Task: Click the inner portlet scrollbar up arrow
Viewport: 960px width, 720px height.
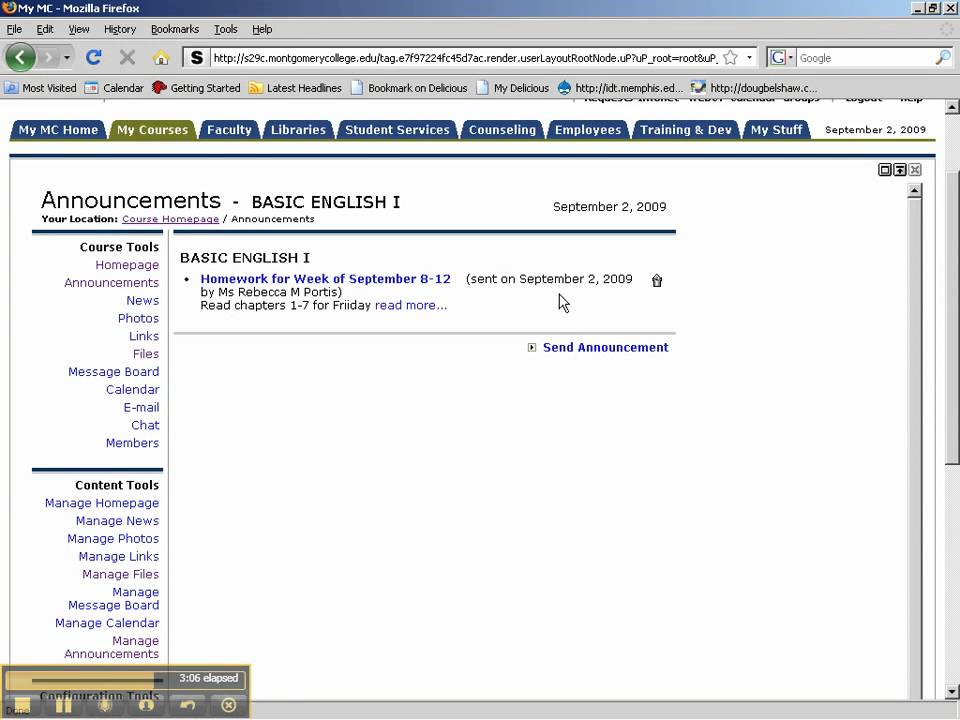Action: [x=915, y=190]
